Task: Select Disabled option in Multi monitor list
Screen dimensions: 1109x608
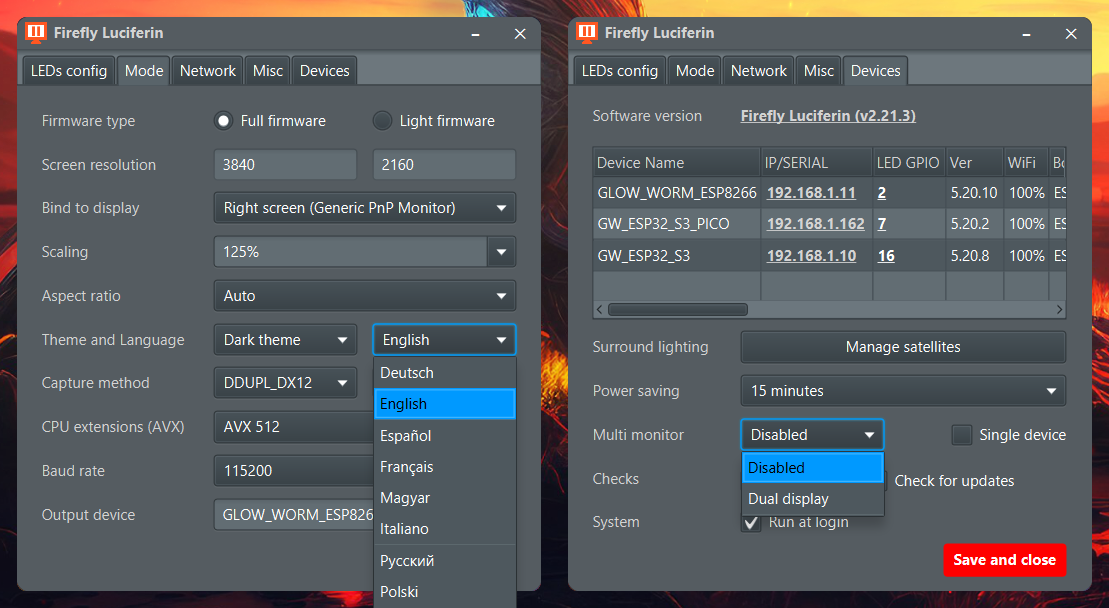Action: [x=813, y=467]
